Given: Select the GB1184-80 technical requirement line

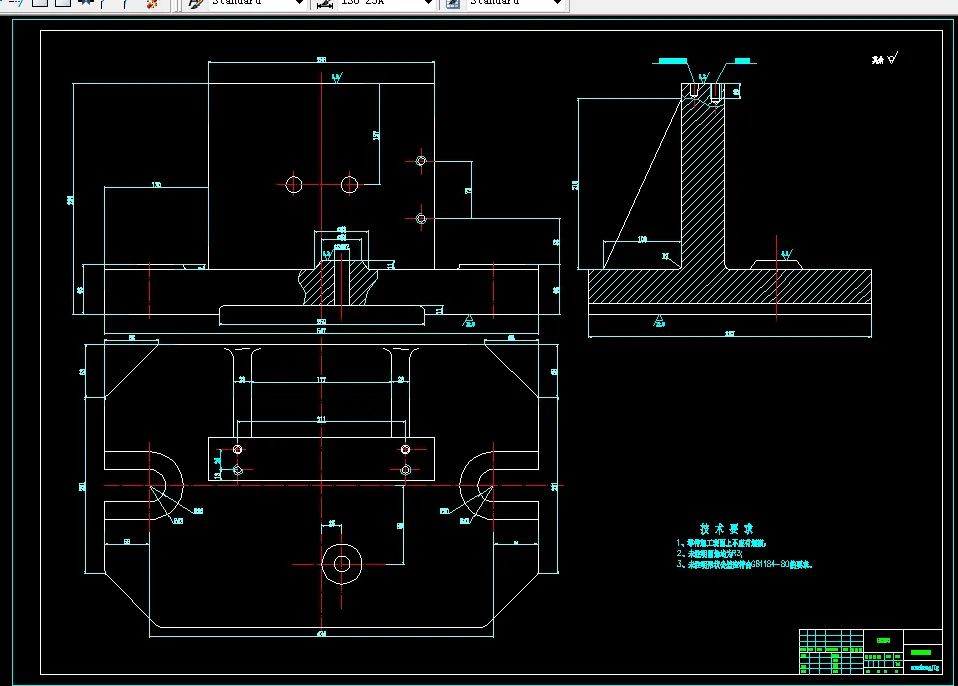Looking at the screenshot, I should 746,565.
